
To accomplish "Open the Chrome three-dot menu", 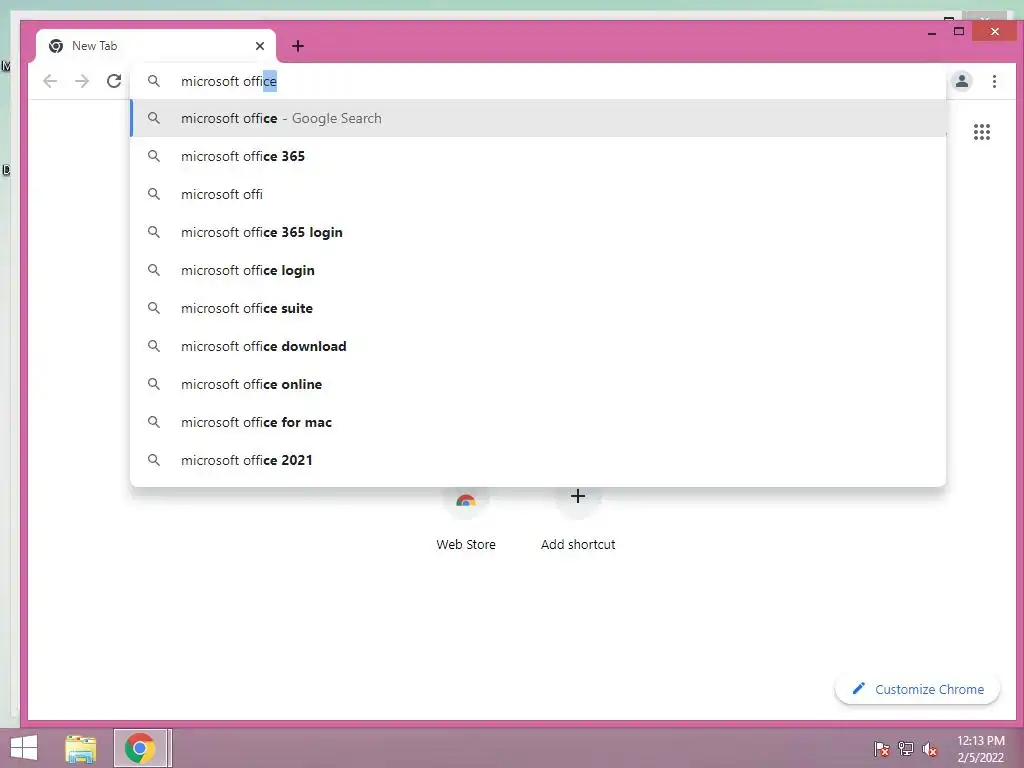I will (x=994, y=81).
